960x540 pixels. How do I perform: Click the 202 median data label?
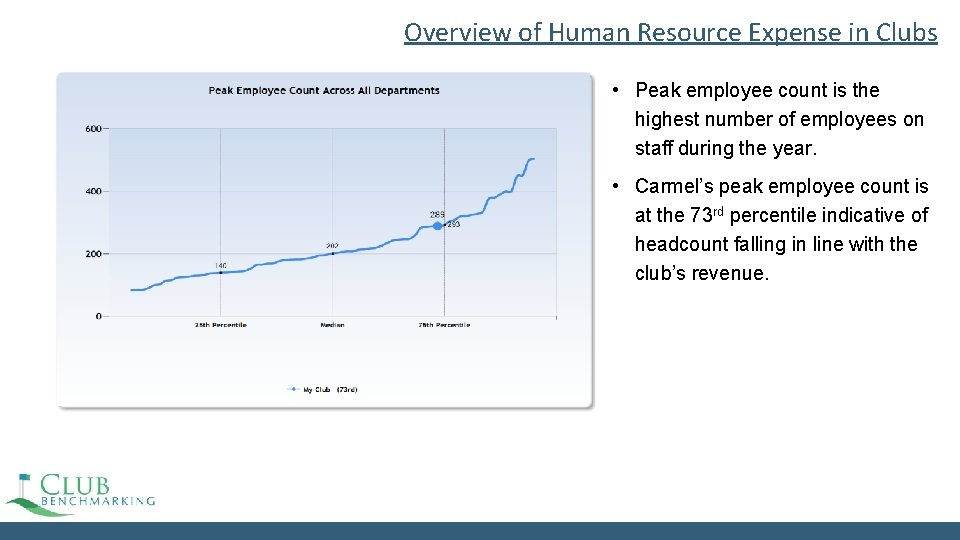pos(332,246)
